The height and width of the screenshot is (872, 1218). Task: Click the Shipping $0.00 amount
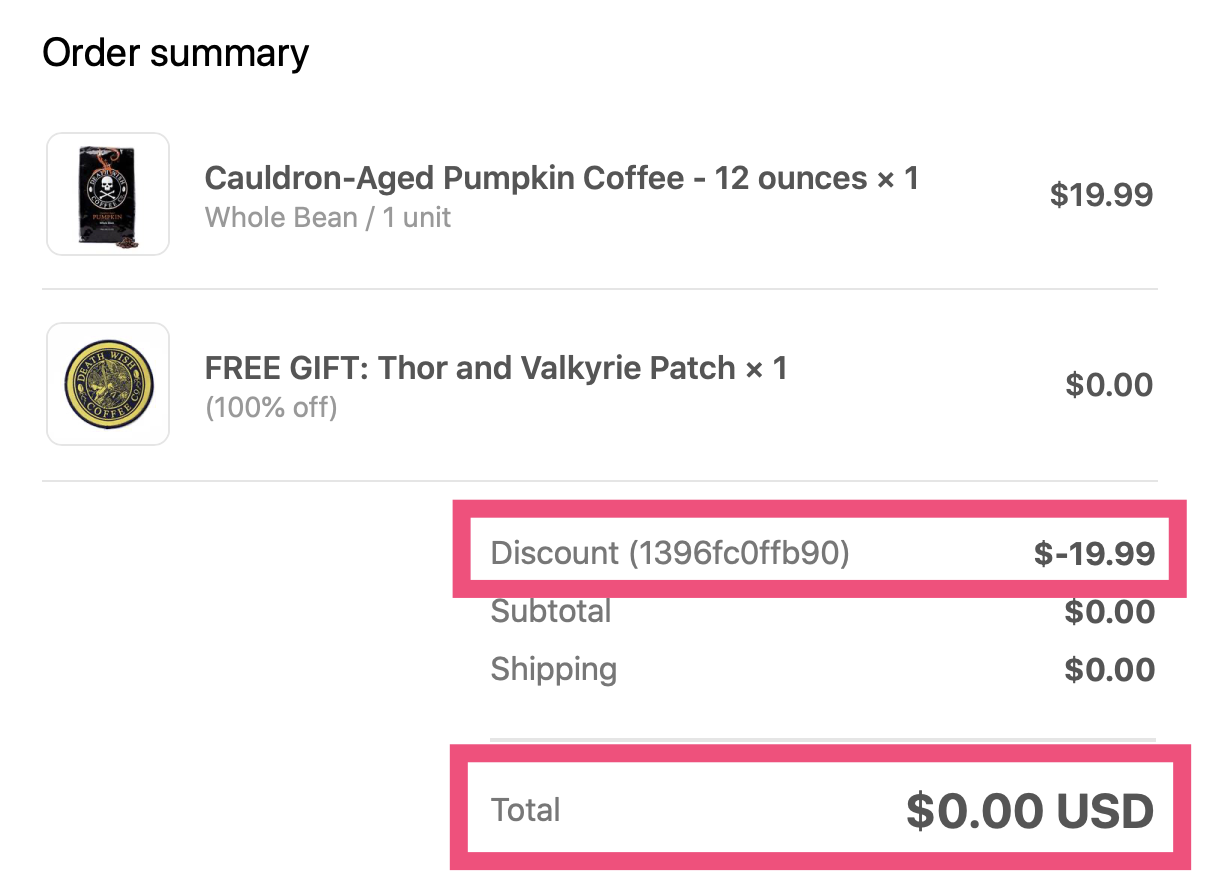click(1109, 669)
